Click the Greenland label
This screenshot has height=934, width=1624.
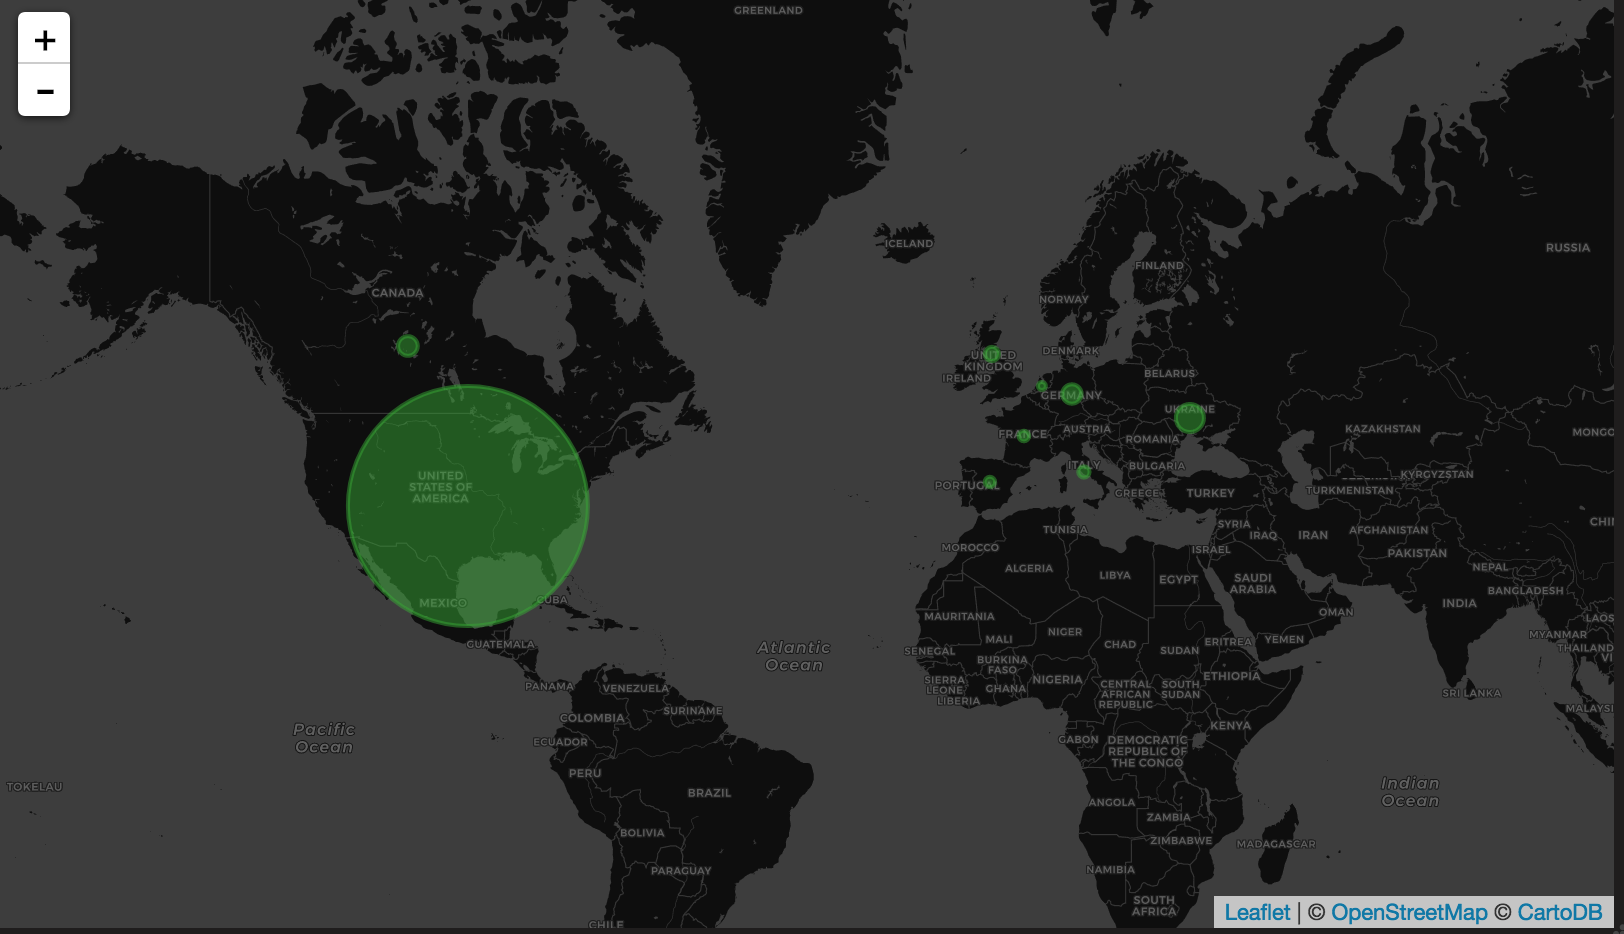(768, 11)
